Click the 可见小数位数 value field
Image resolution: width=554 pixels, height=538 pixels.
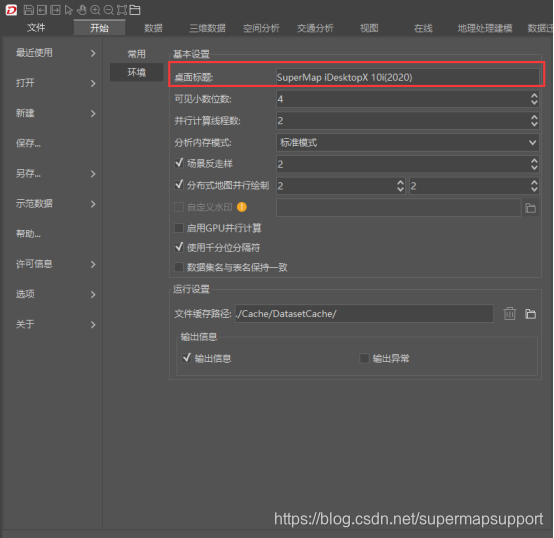[403, 99]
